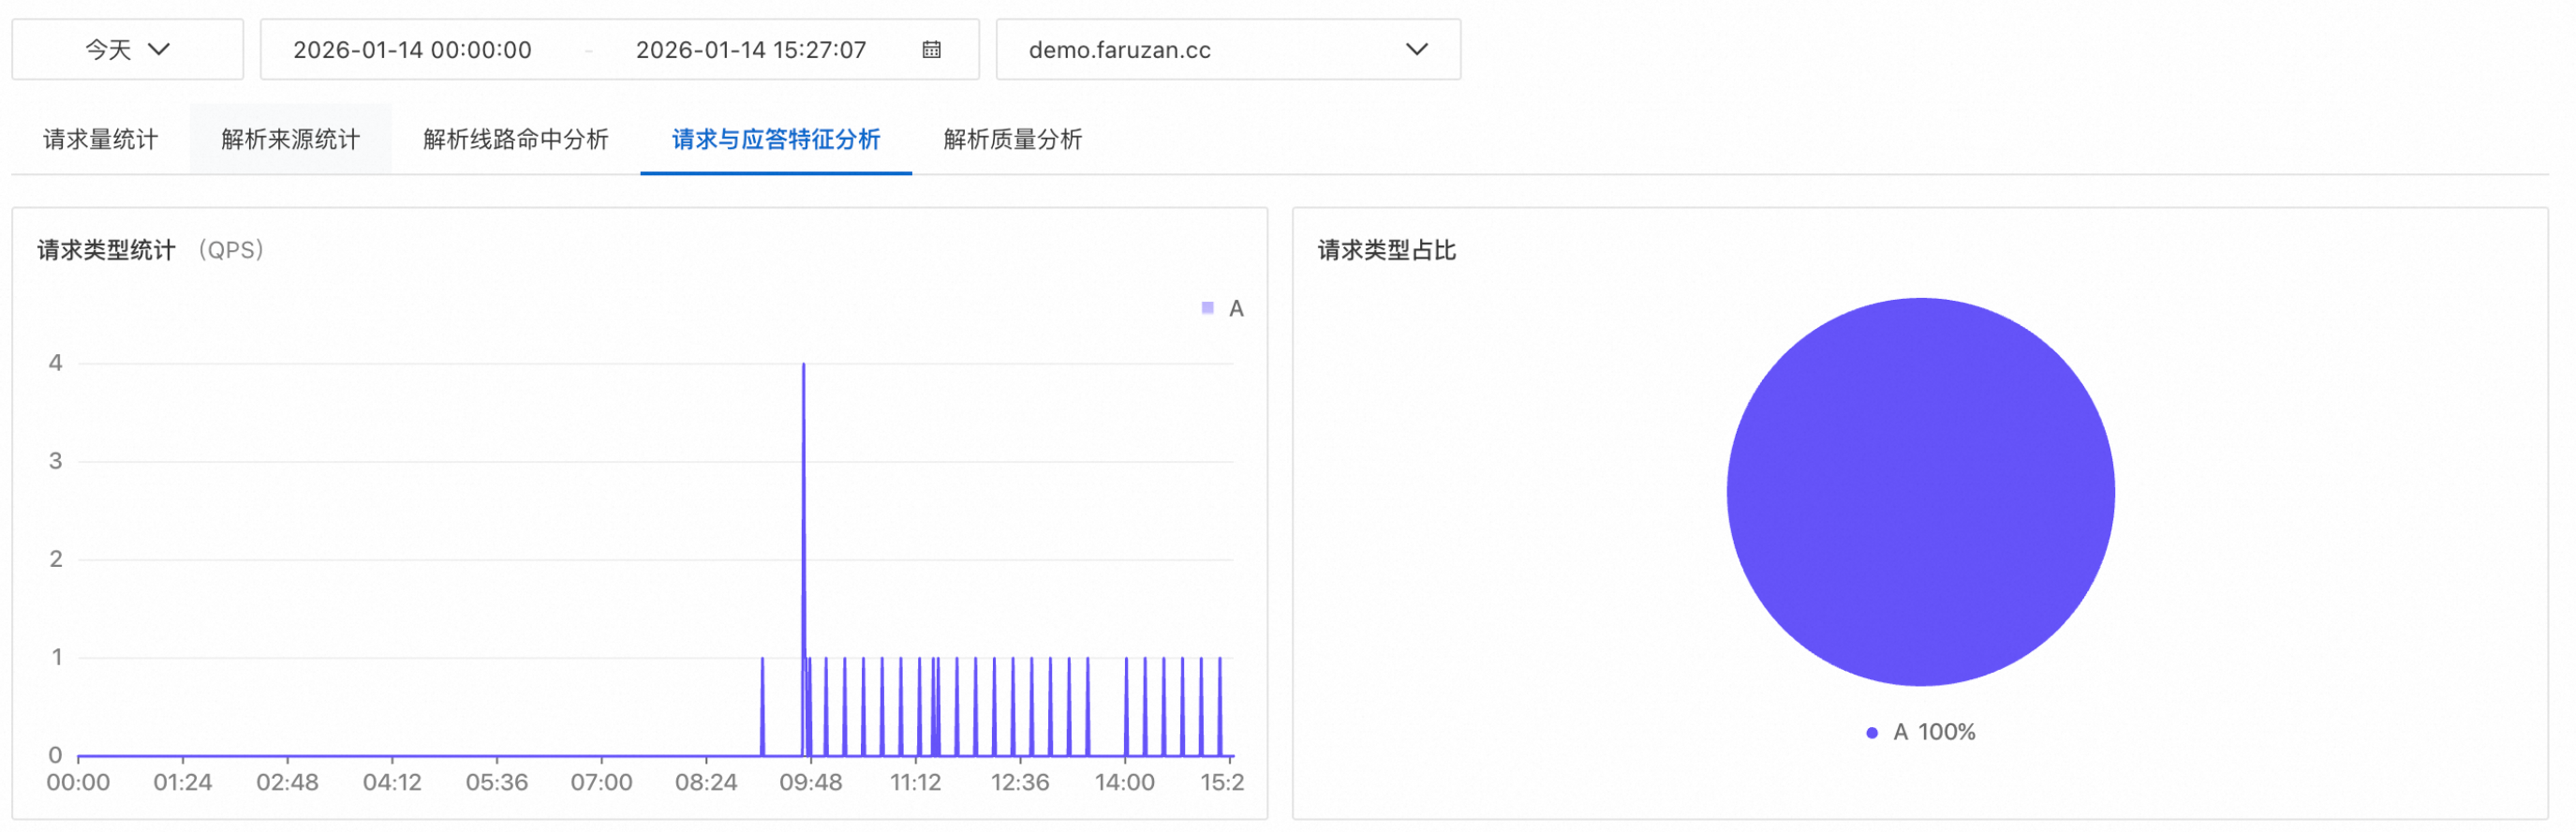2576x832 pixels.
Task: Click the 05:36 x-axis label
Action: (497, 782)
